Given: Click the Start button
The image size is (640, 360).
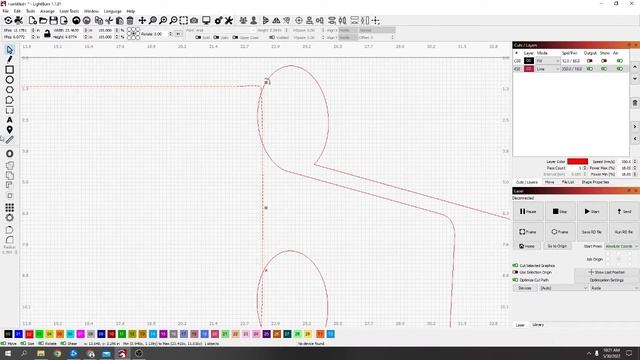Looking at the screenshot, I should pos(592,211).
